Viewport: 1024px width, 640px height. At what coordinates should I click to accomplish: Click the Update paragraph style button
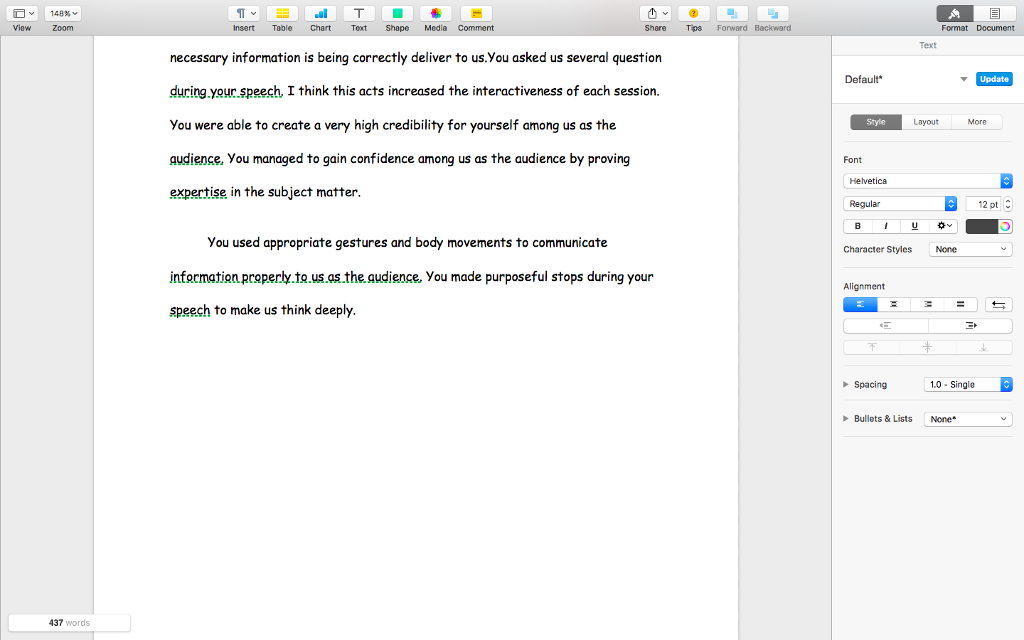994,77
